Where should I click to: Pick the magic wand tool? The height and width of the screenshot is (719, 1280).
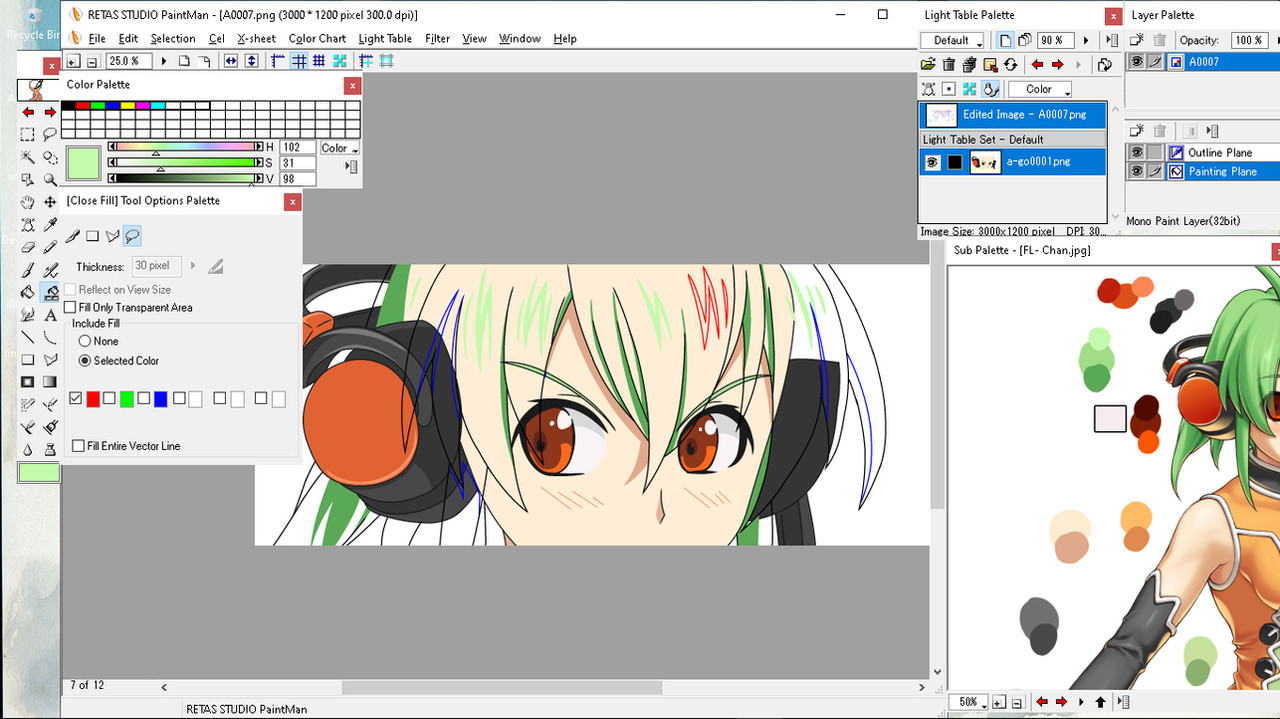[x=28, y=157]
